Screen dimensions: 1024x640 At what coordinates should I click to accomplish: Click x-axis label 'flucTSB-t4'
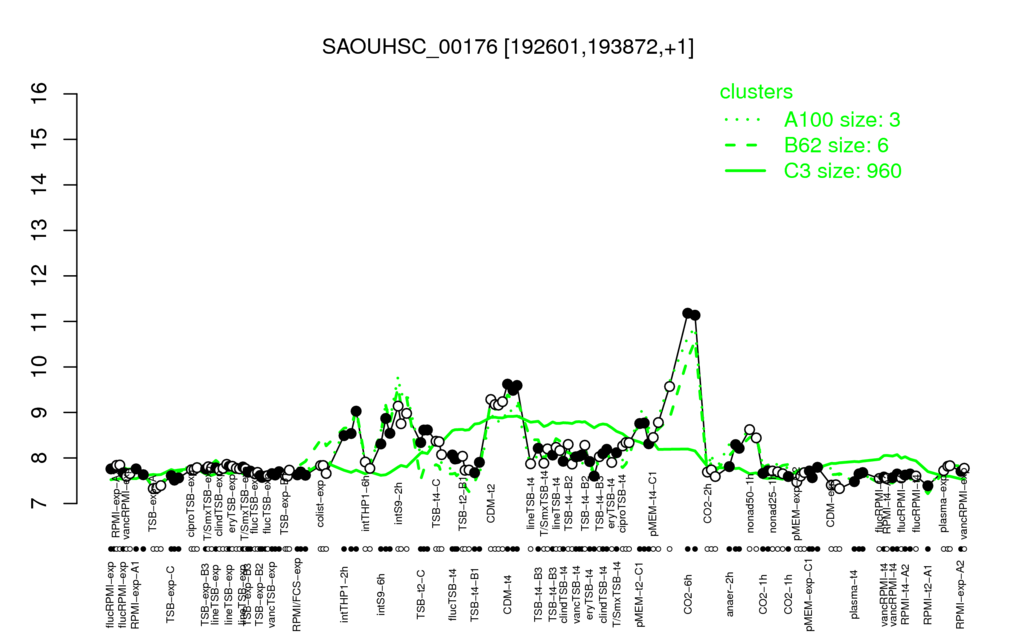click(x=453, y=595)
